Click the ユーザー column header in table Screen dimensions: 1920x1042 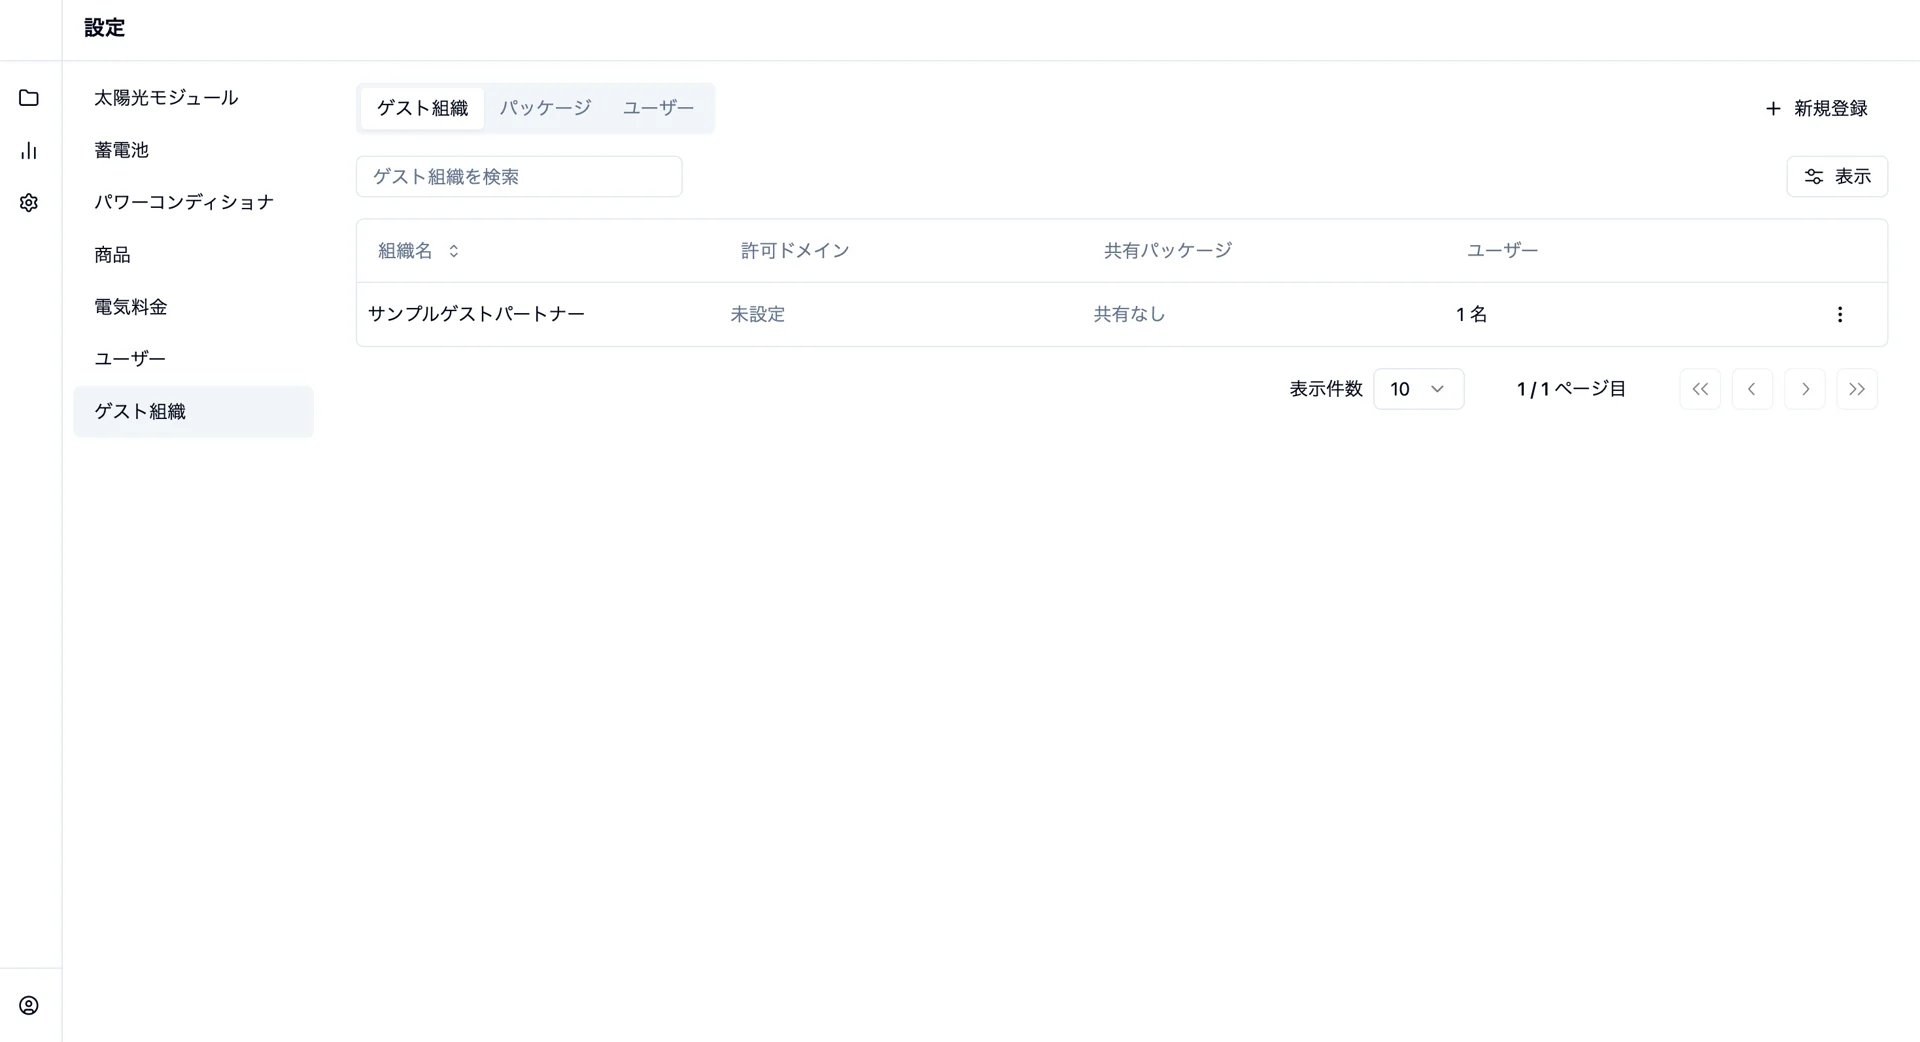(1502, 250)
